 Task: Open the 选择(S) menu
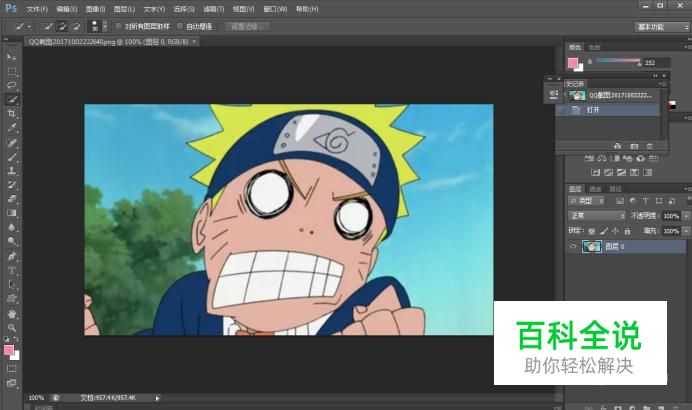click(184, 9)
